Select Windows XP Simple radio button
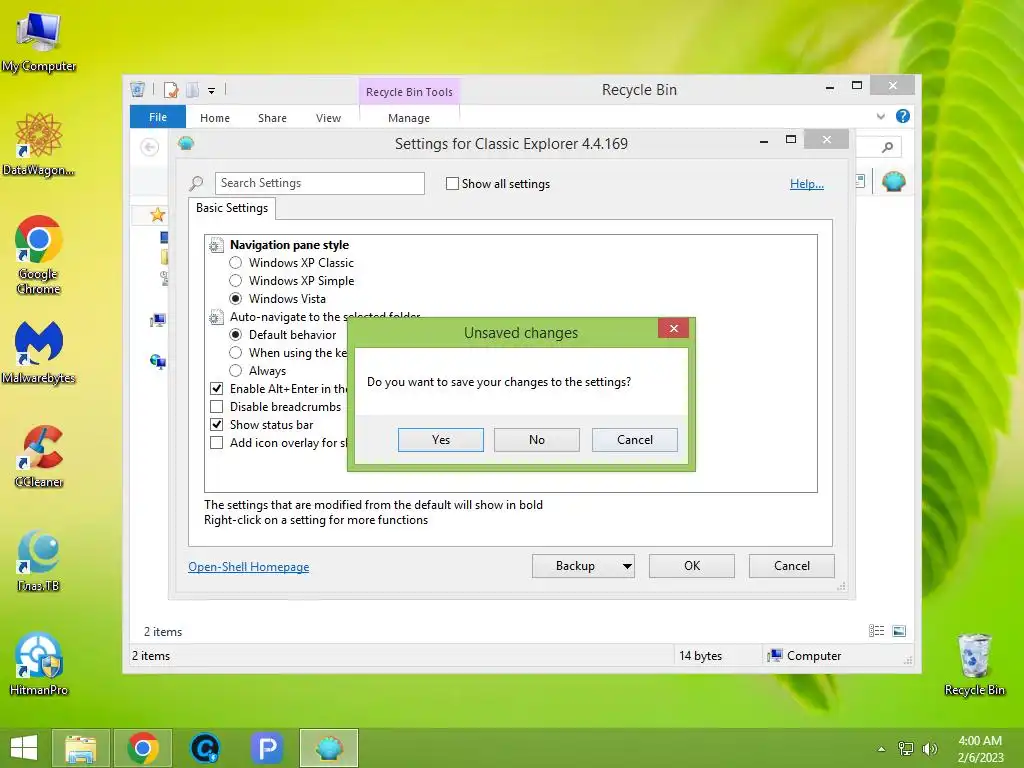 pos(236,281)
